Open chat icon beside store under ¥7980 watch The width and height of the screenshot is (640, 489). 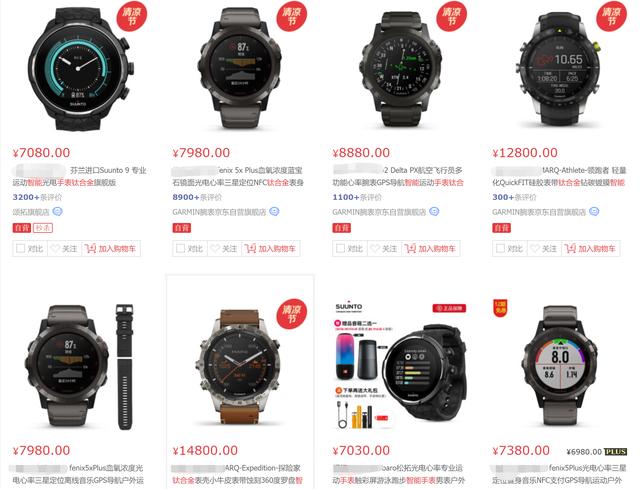click(x=274, y=211)
